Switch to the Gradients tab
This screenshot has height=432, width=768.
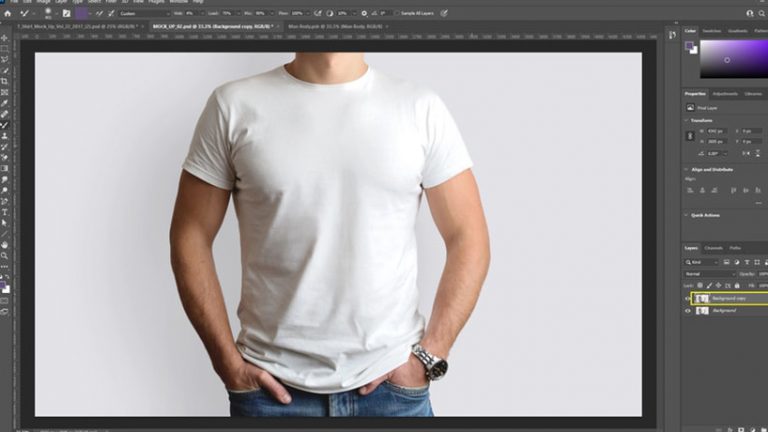[738, 31]
